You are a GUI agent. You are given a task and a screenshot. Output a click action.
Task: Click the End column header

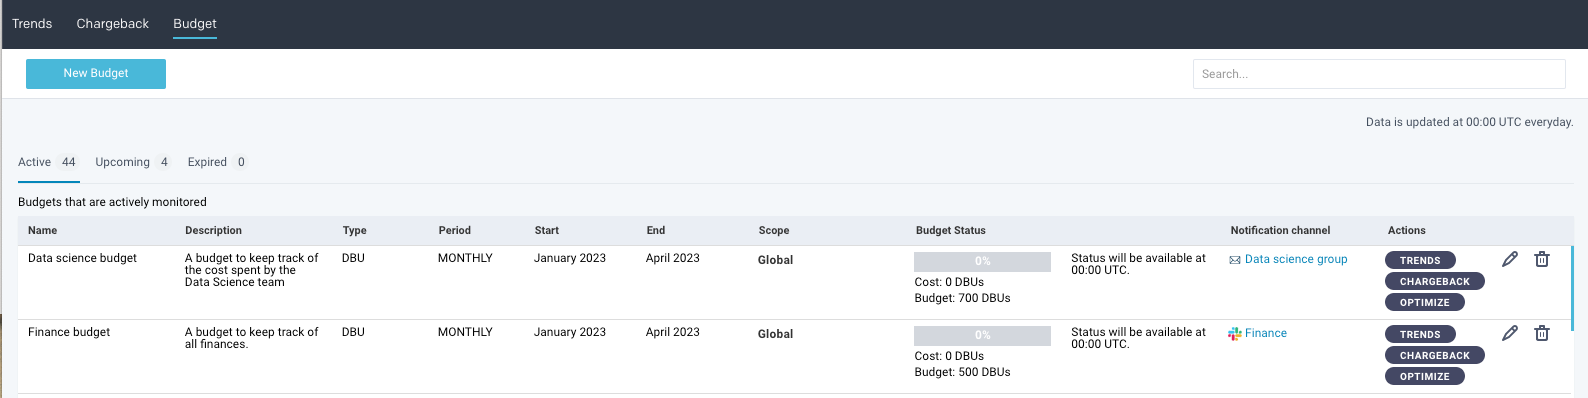click(x=655, y=230)
